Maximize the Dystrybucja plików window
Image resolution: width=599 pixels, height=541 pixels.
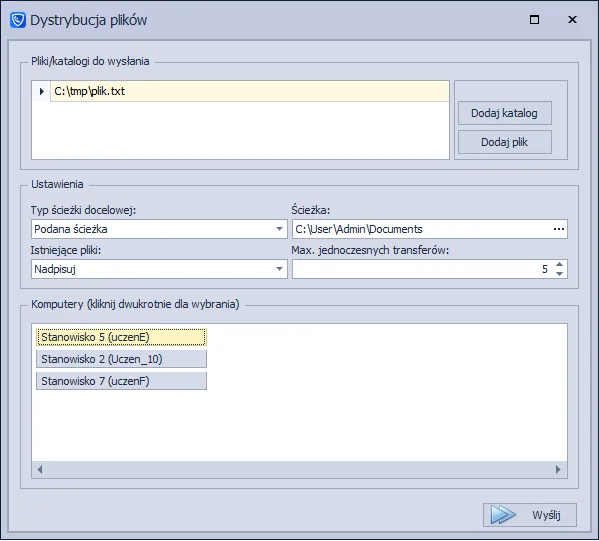click(x=534, y=19)
